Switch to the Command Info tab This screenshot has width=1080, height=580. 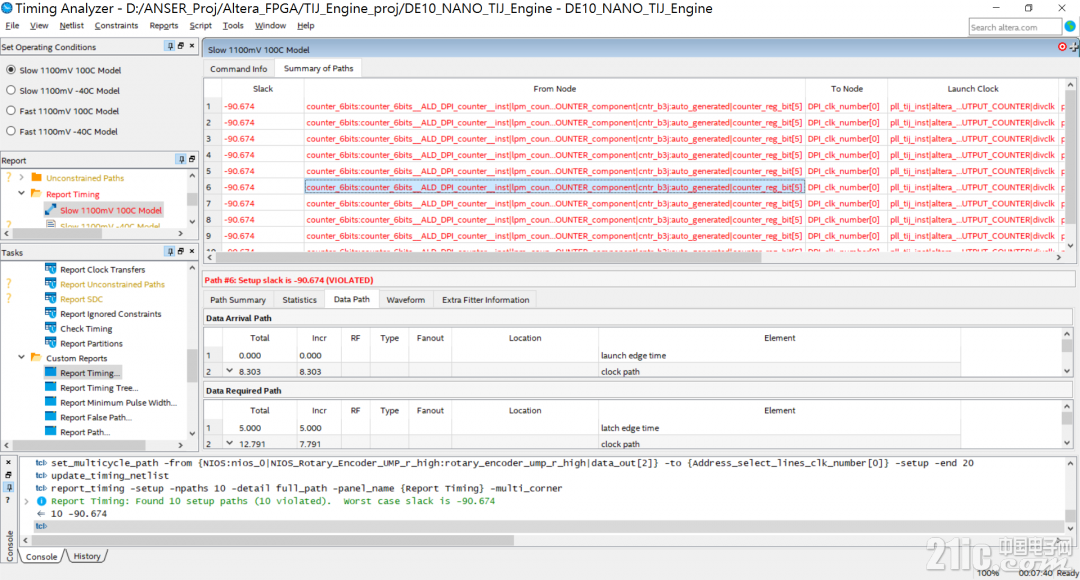[238, 69]
